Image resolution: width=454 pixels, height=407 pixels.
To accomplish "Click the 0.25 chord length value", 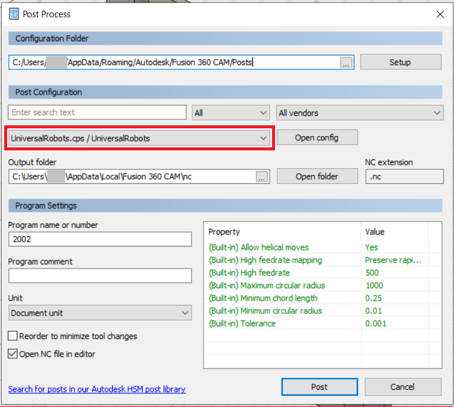I will click(x=374, y=298).
